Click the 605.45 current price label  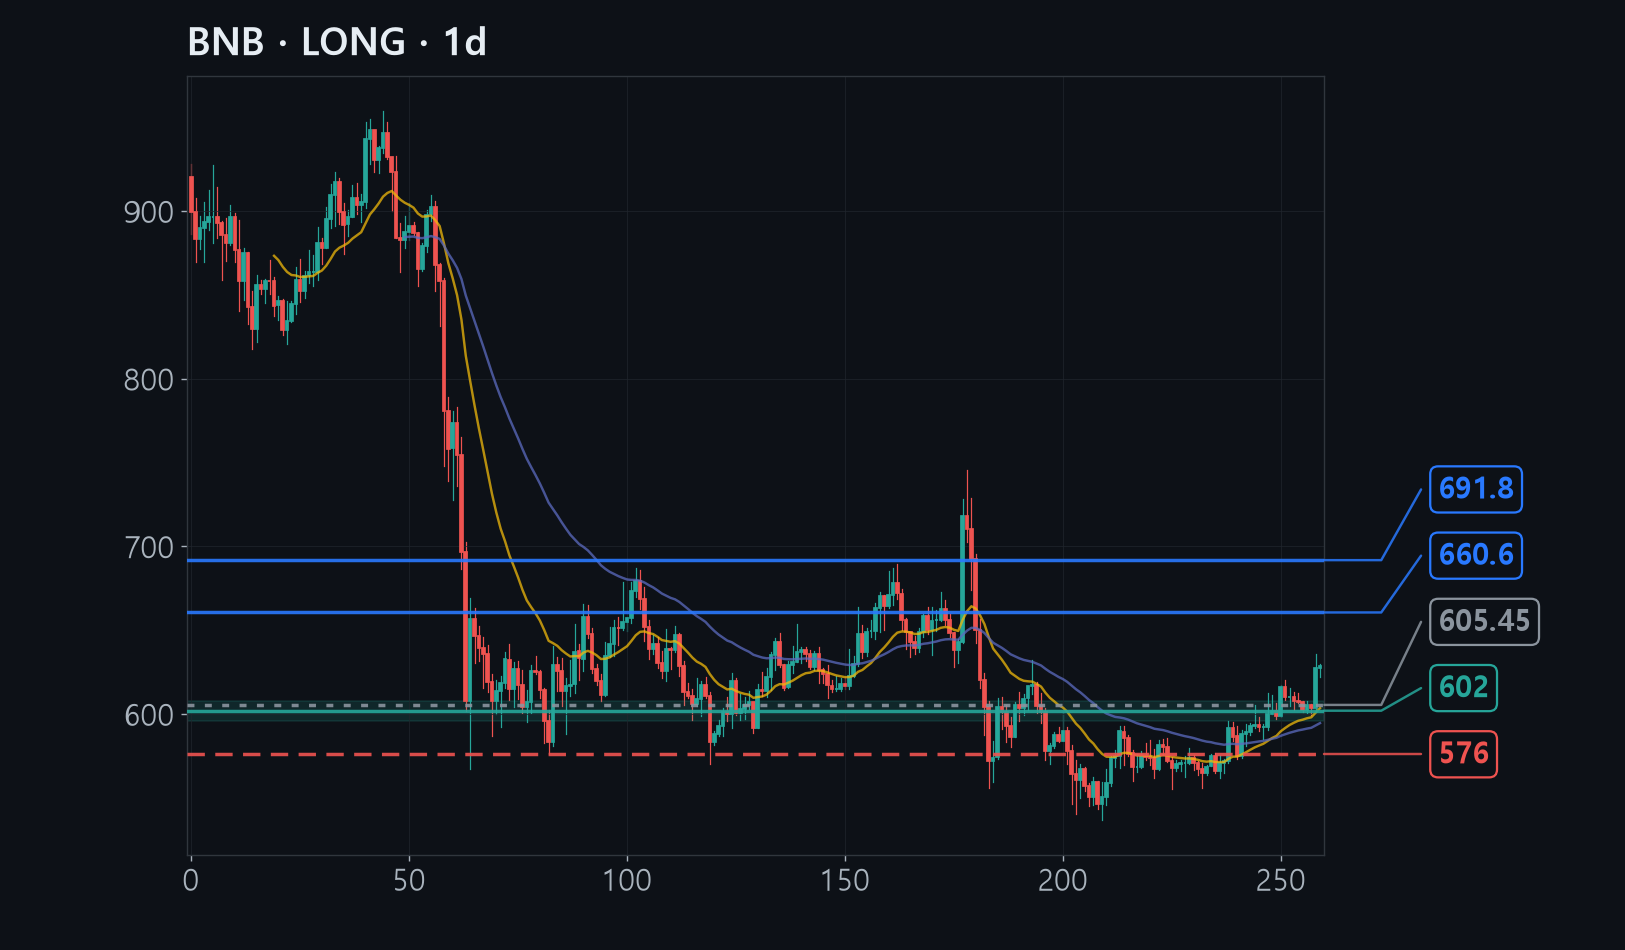[1484, 621]
